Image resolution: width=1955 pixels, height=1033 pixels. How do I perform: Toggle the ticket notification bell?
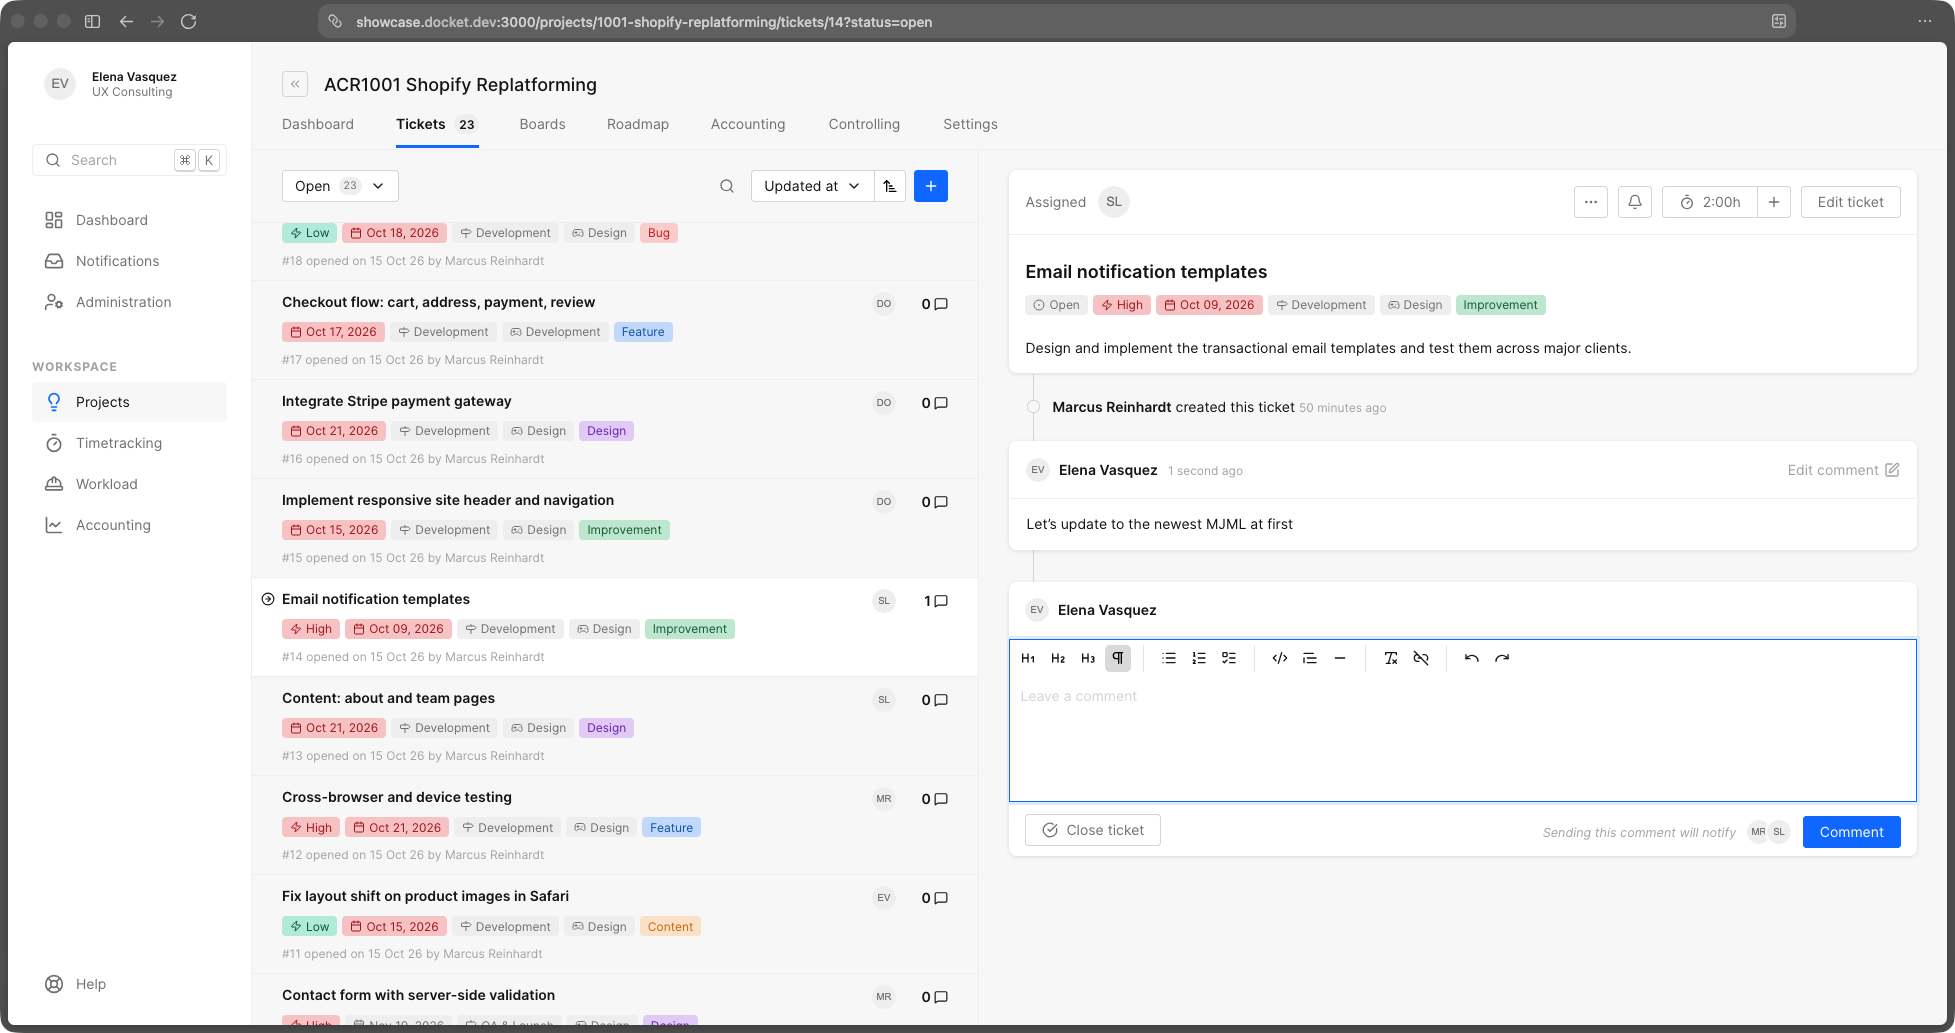point(1635,202)
